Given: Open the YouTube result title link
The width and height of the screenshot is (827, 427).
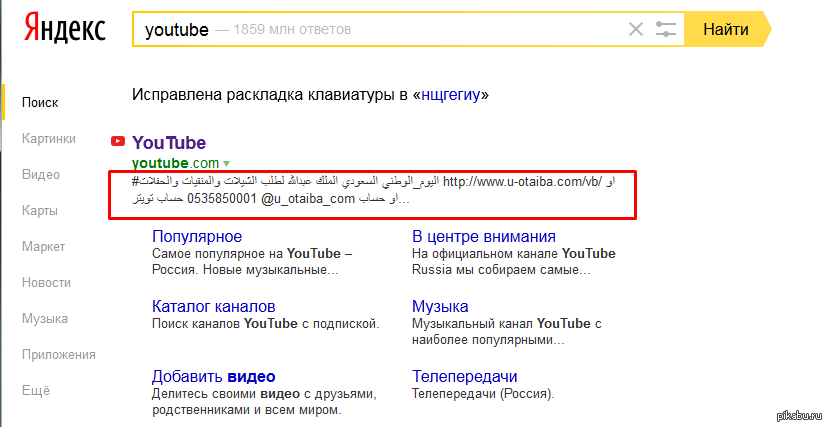Looking at the screenshot, I should click(169, 143).
